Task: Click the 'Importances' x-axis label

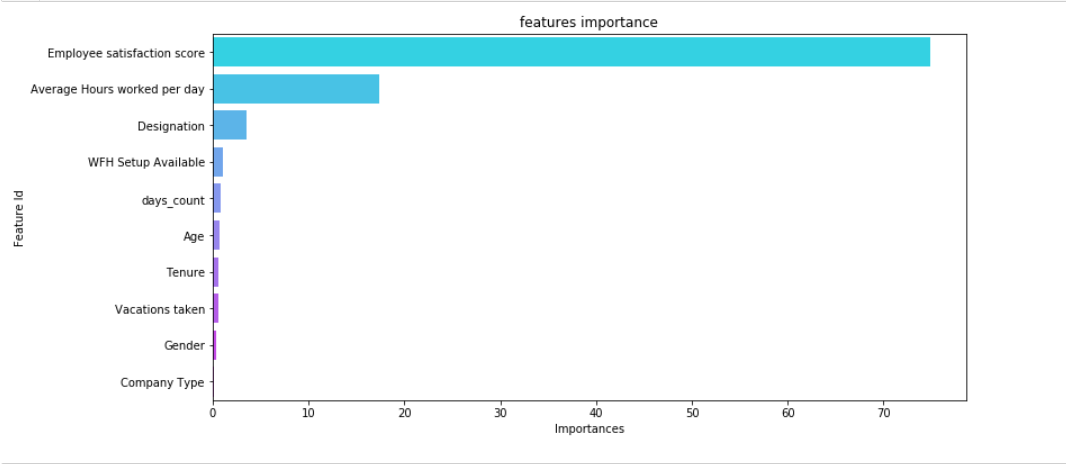Action: coord(589,429)
